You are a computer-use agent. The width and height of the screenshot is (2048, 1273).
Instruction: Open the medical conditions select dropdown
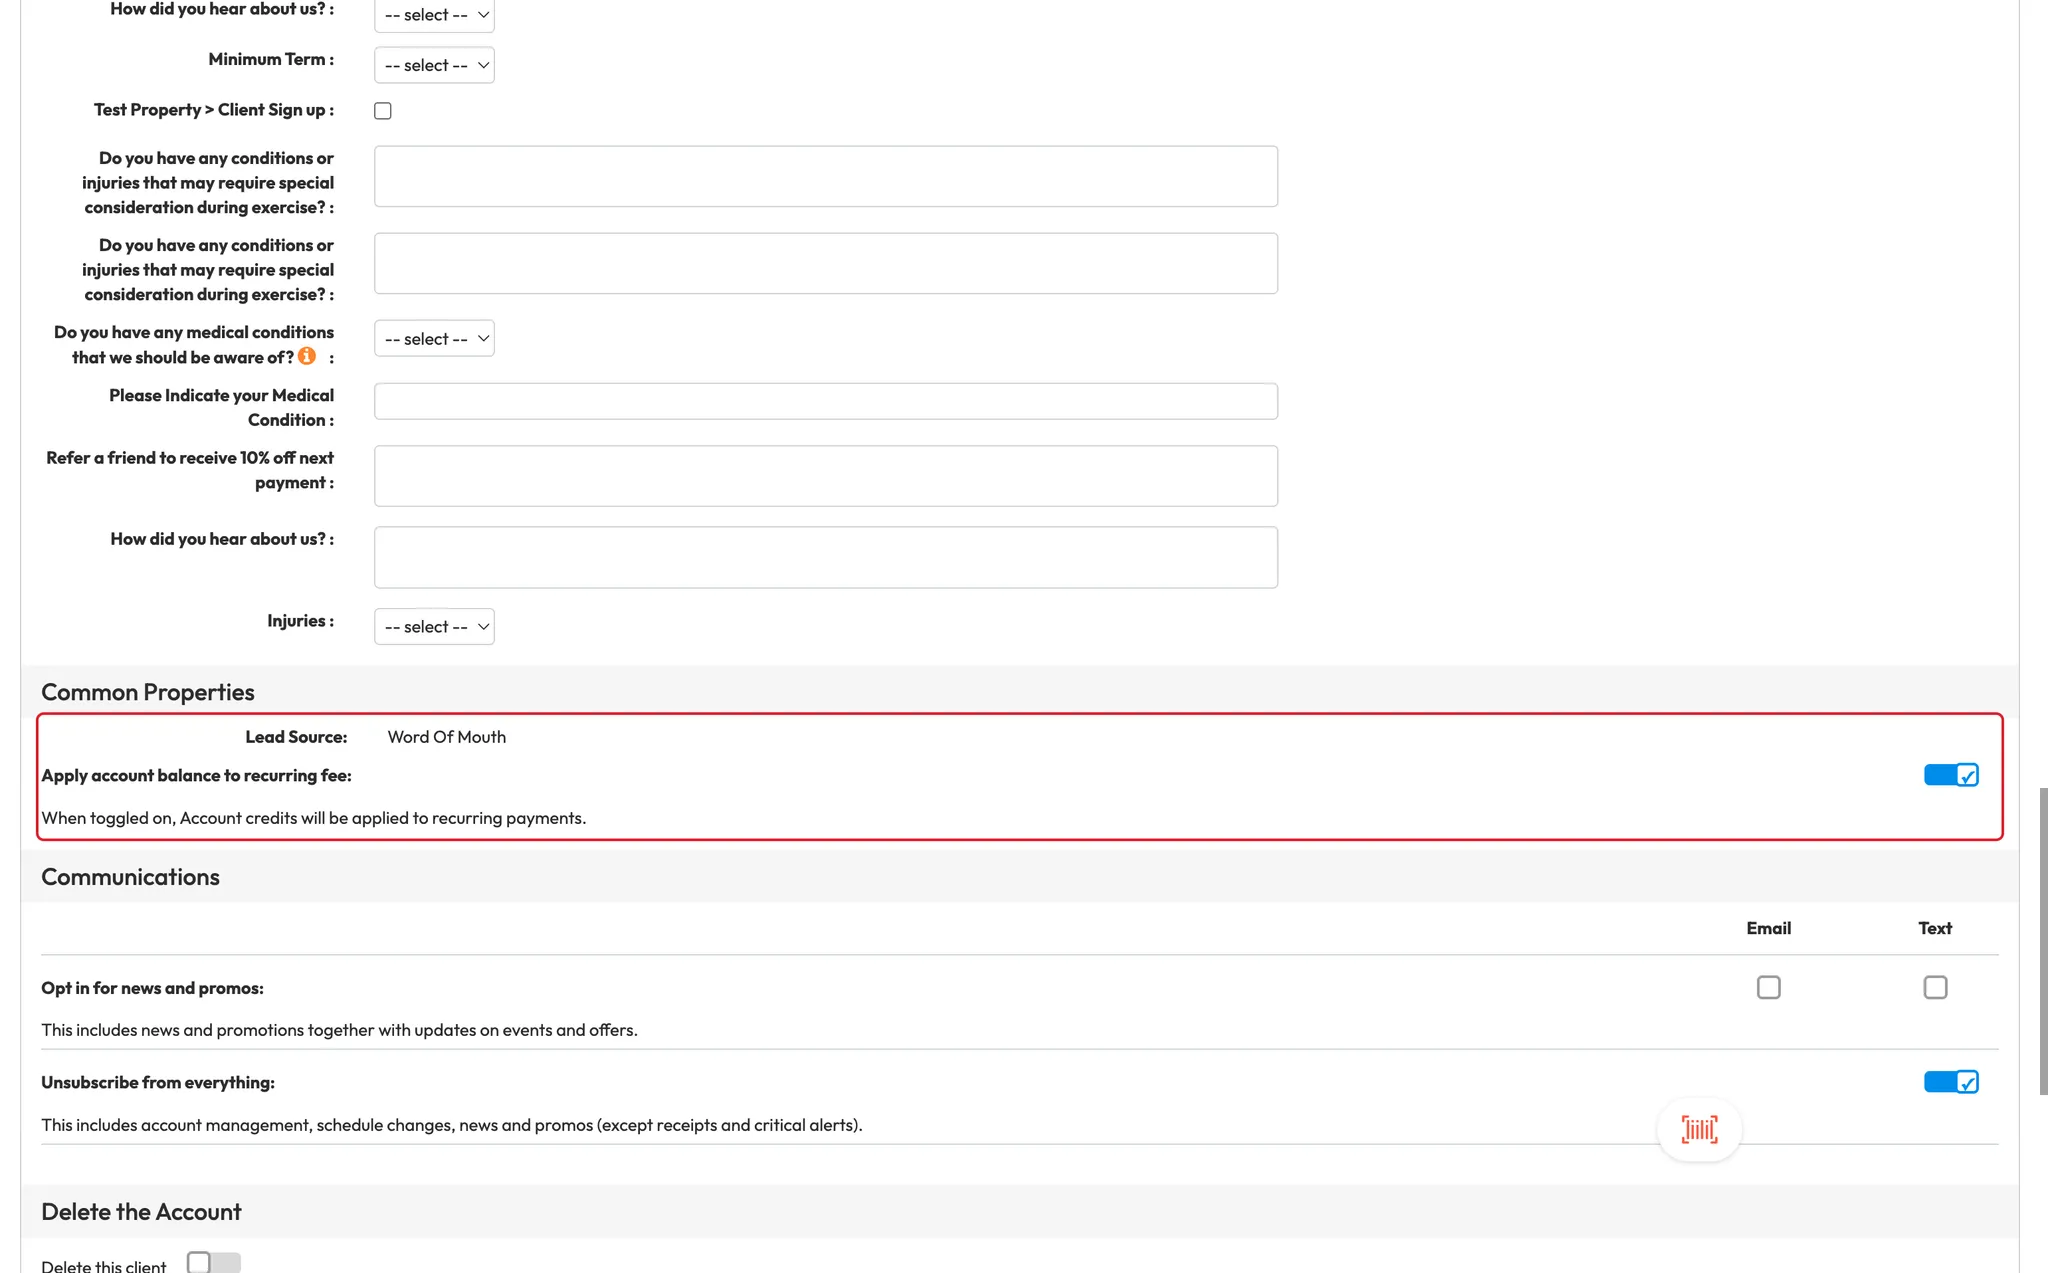(434, 339)
